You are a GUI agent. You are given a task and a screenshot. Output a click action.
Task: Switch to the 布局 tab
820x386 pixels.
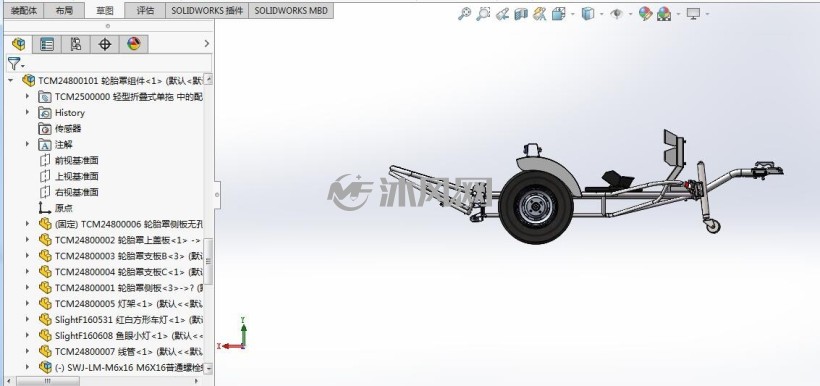64,10
